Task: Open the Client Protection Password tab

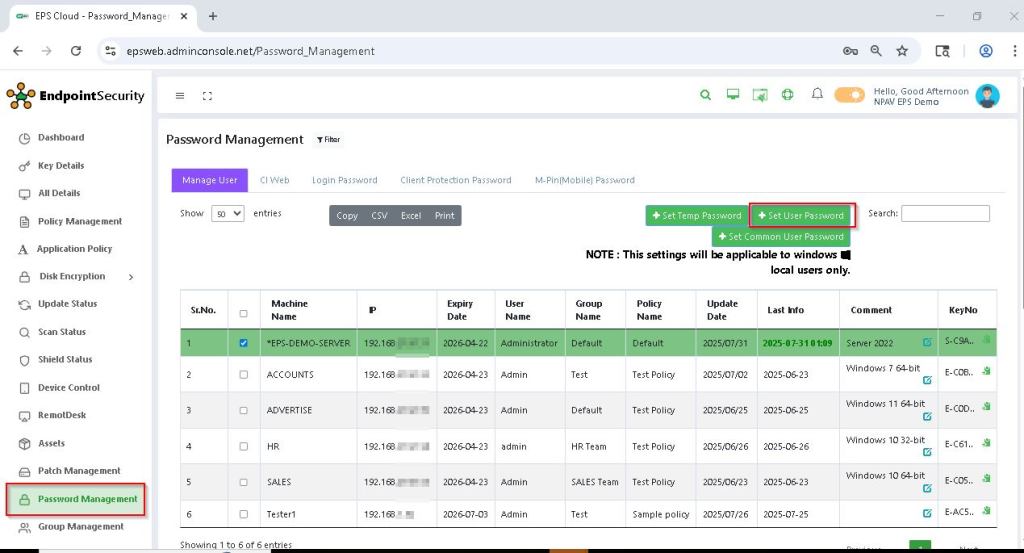Action: pos(455,180)
